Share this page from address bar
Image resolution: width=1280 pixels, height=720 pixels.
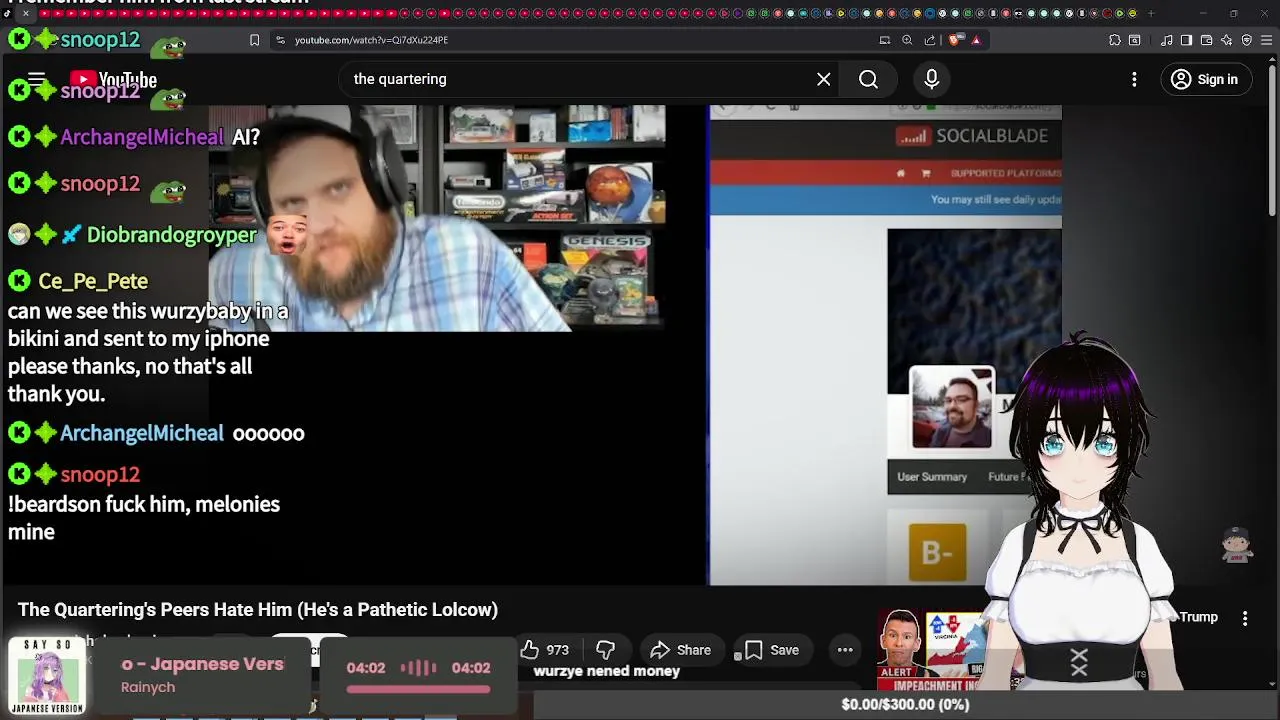[x=930, y=40]
